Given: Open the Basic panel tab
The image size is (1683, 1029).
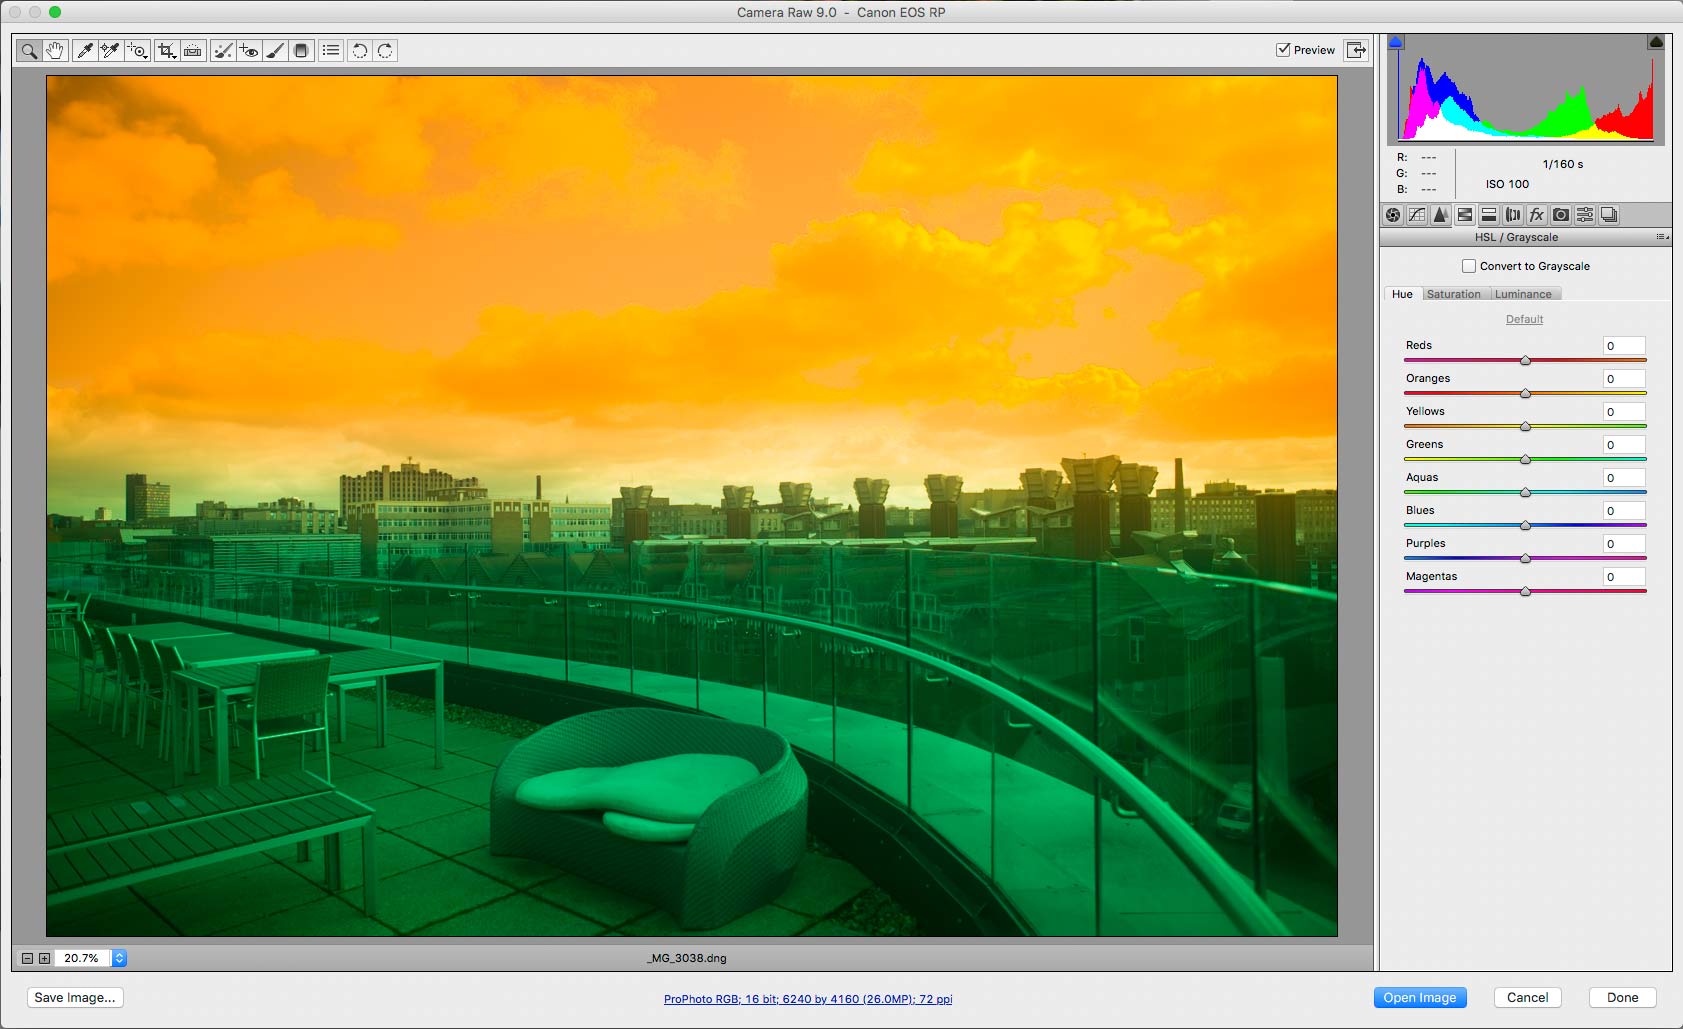Looking at the screenshot, I should 1393,215.
